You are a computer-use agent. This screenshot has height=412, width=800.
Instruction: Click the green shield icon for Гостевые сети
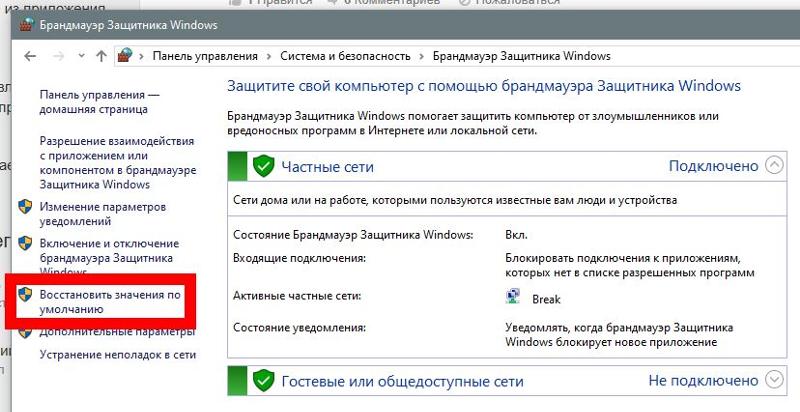click(263, 380)
